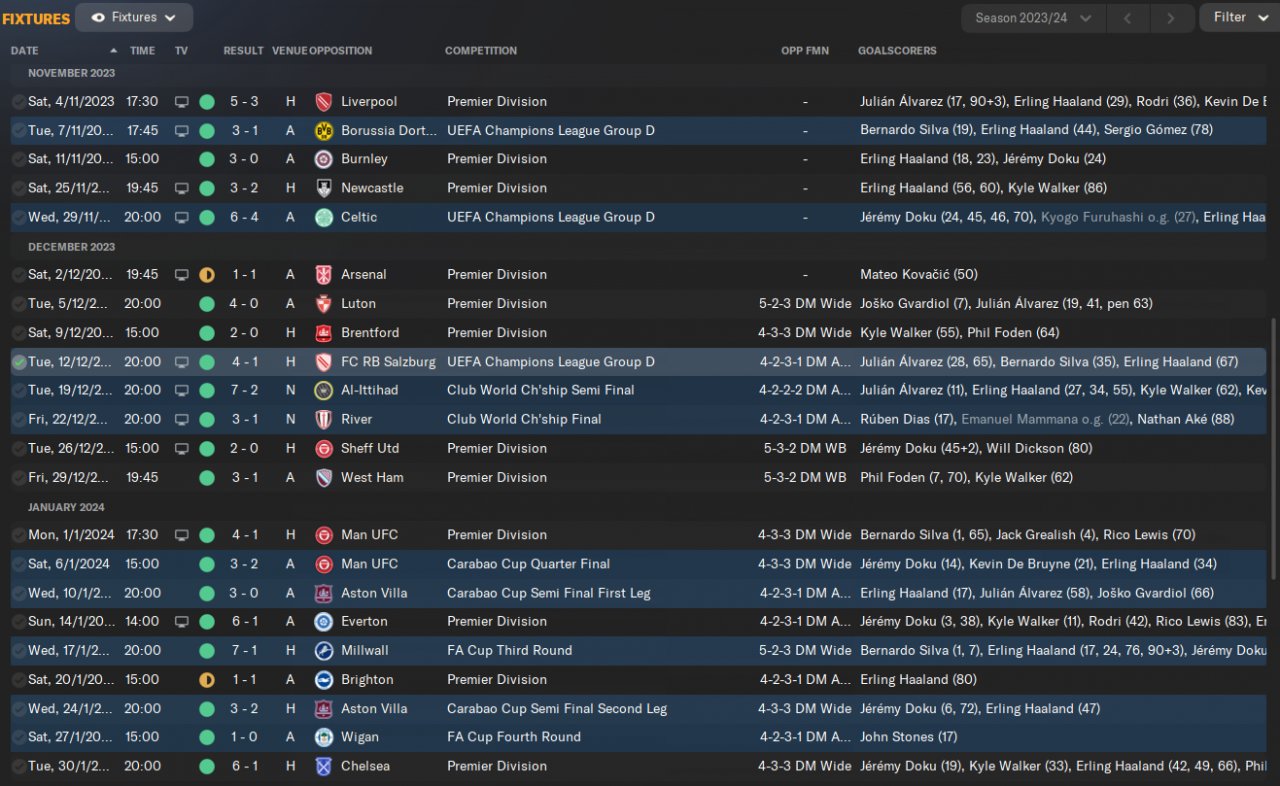Toggle the checkmark on the Liverpool fixture
Image resolution: width=1280 pixels, height=786 pixels.
pos(19,102)
